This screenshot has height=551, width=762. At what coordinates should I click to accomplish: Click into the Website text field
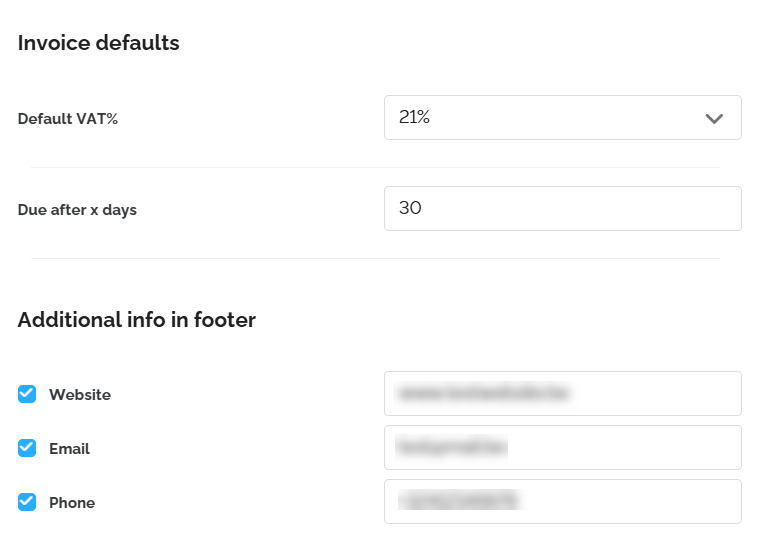pyautogui.click(x=562, y=393)
